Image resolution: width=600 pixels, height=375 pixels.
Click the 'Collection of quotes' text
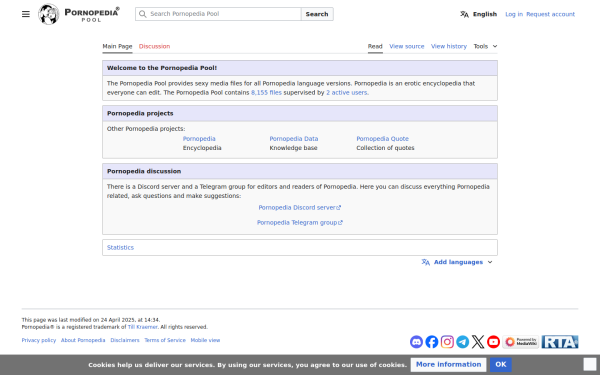385,148
